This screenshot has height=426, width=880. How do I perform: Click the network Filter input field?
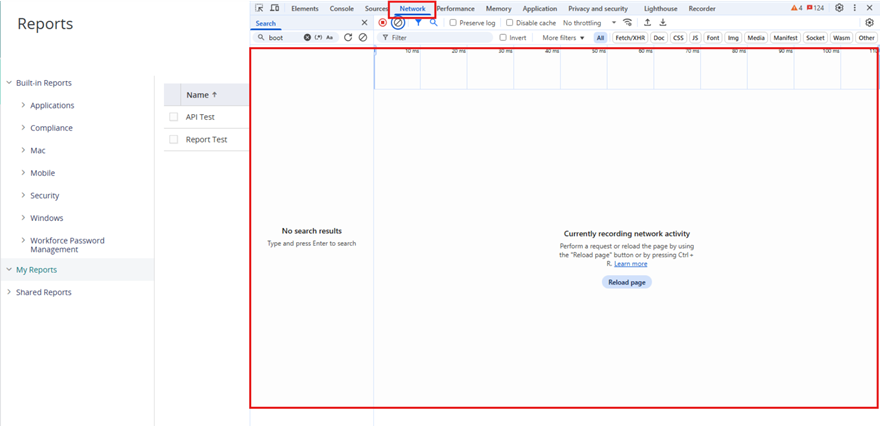(435, 38)
